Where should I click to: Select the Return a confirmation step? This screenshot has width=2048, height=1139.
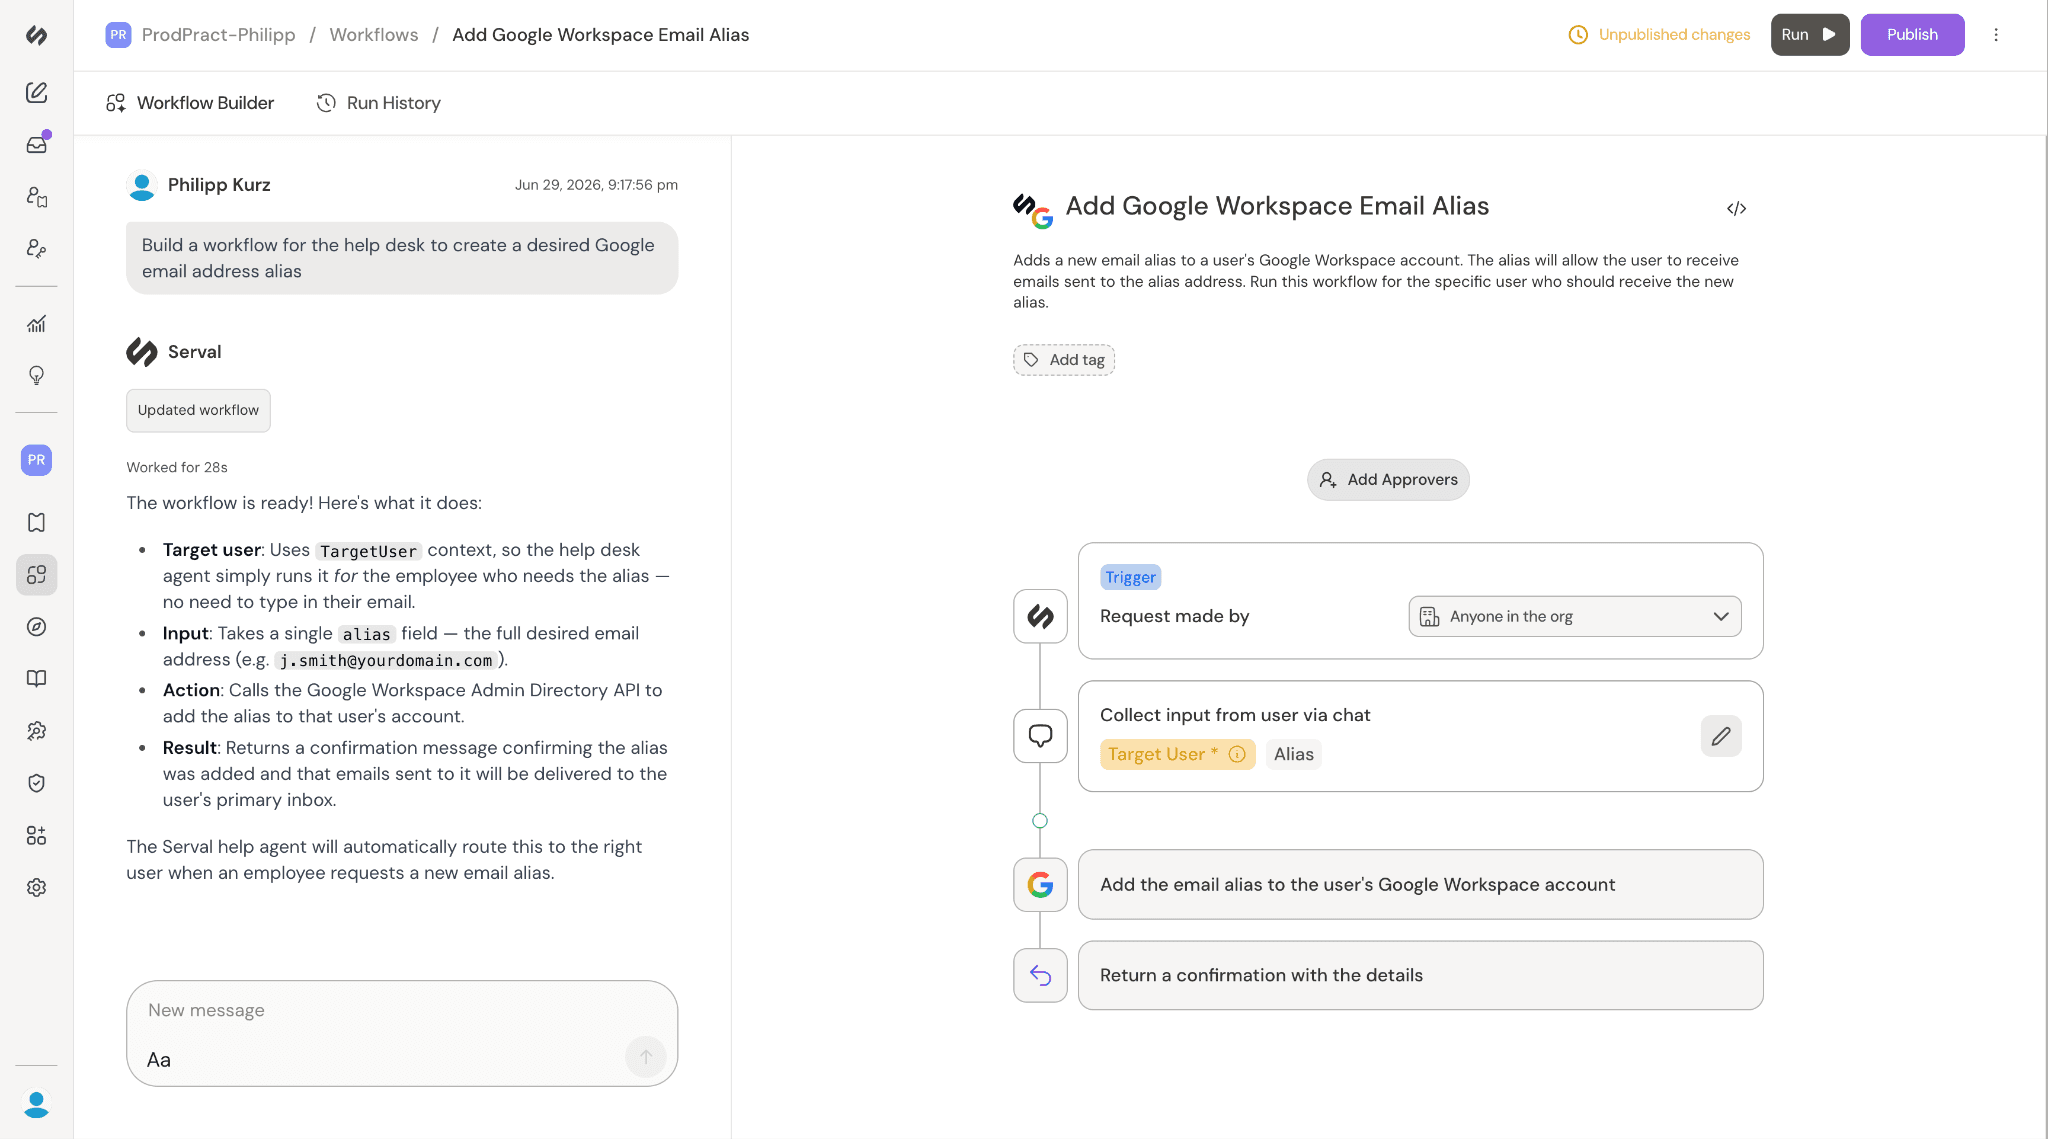point(1420,975)
